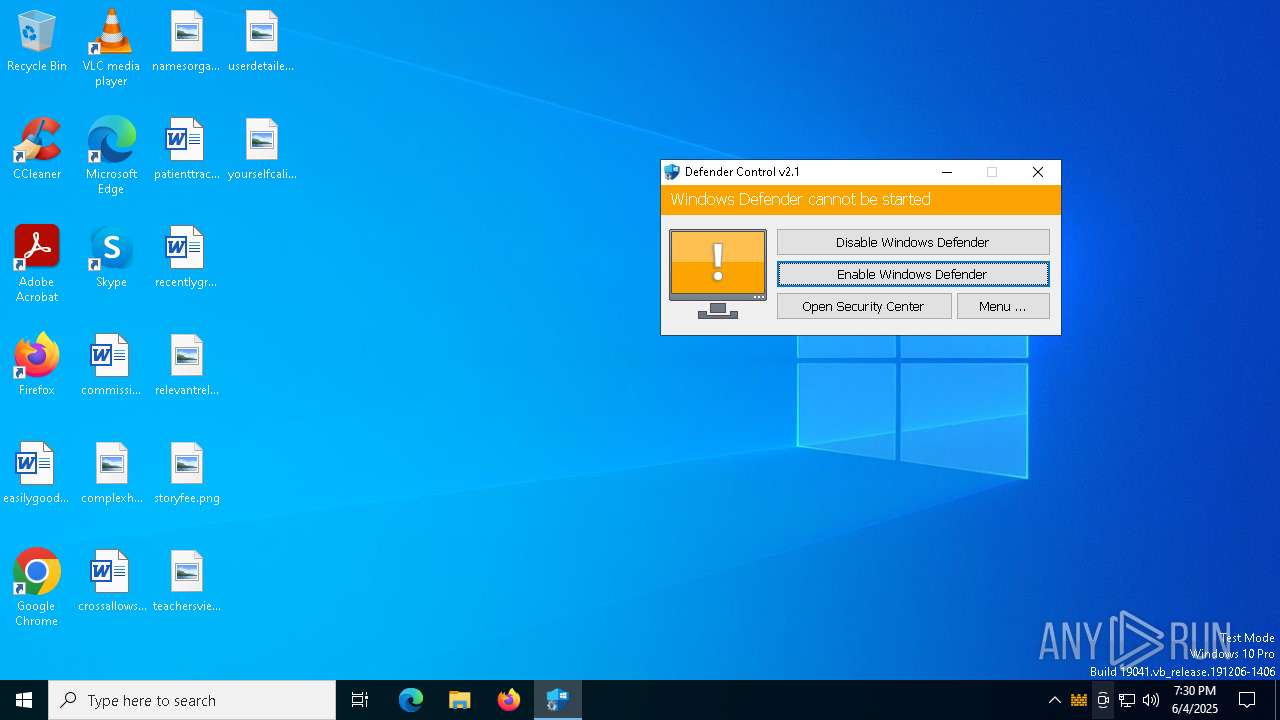The height and width of the screenshot is (720, 1280).
Task: Select the CCleaner desktop shortcut
Action: coord(37,150)
